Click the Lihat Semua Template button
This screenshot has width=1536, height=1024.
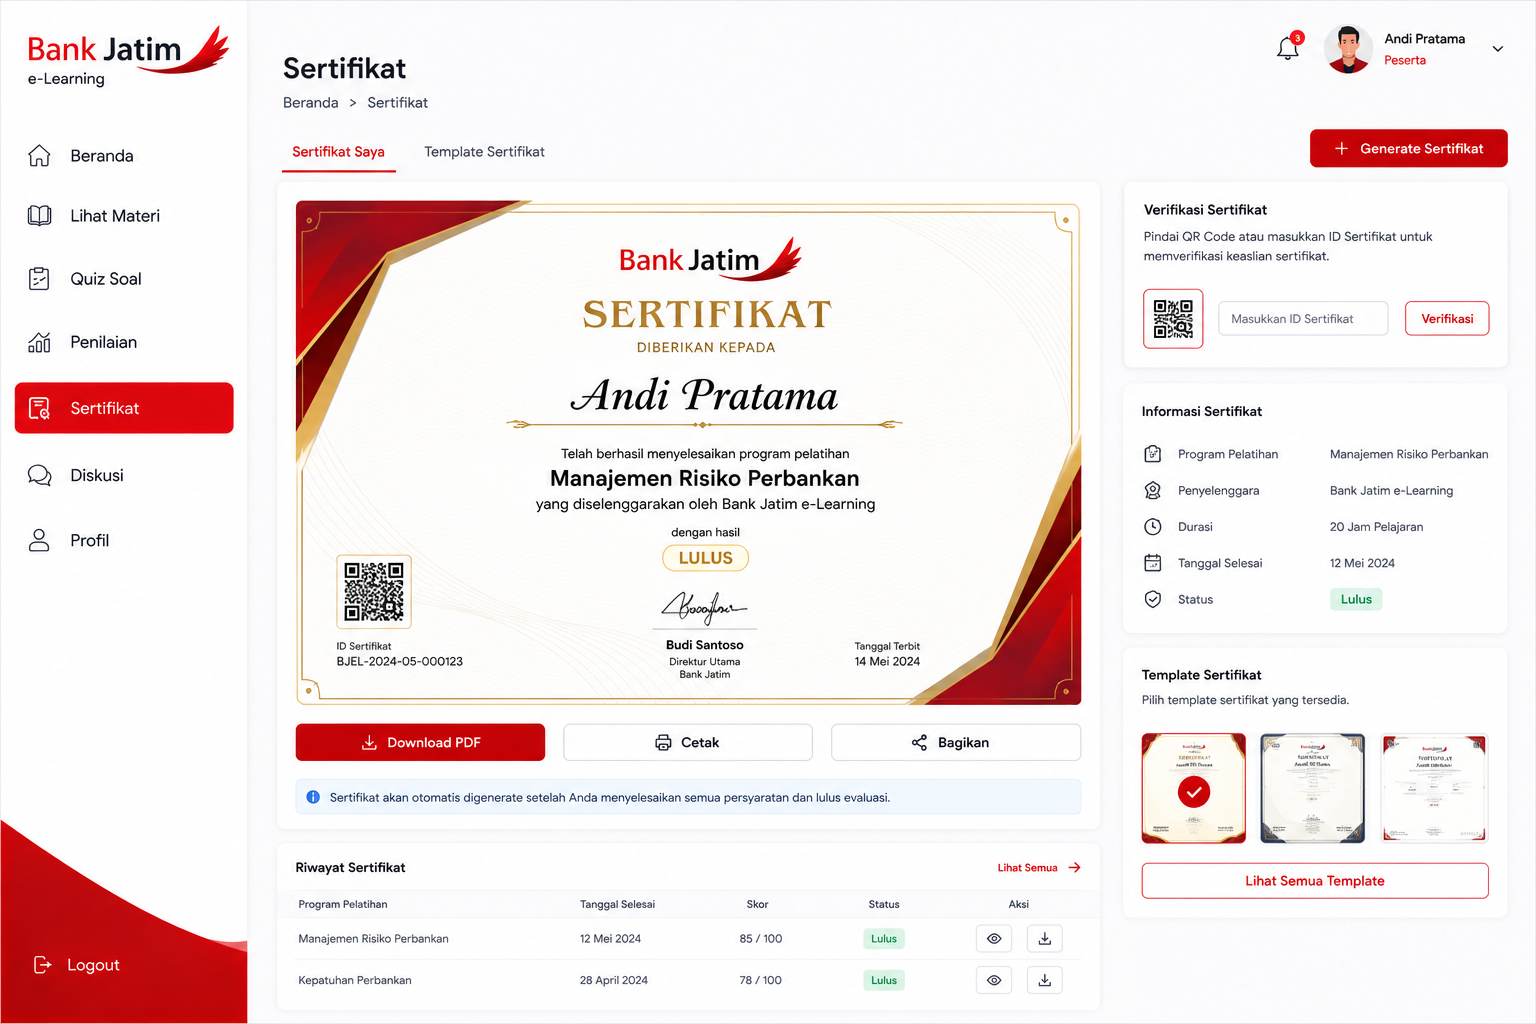[x=1315, y=881]
